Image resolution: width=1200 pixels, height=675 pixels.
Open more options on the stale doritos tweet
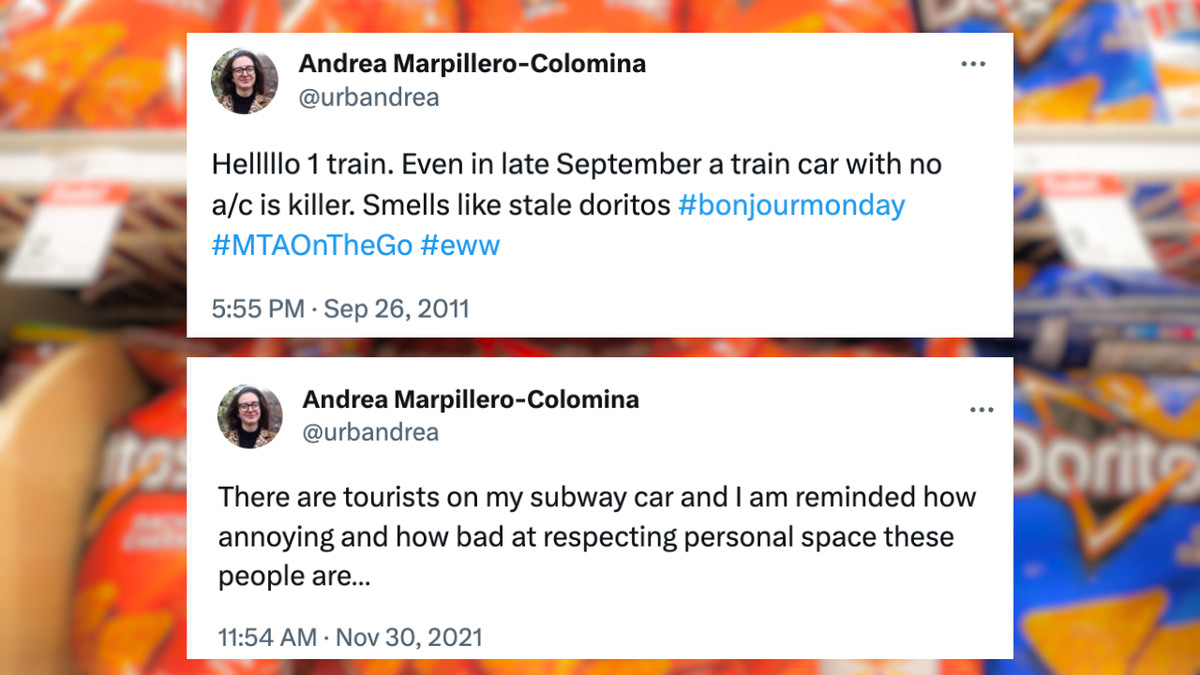[973, 64]
